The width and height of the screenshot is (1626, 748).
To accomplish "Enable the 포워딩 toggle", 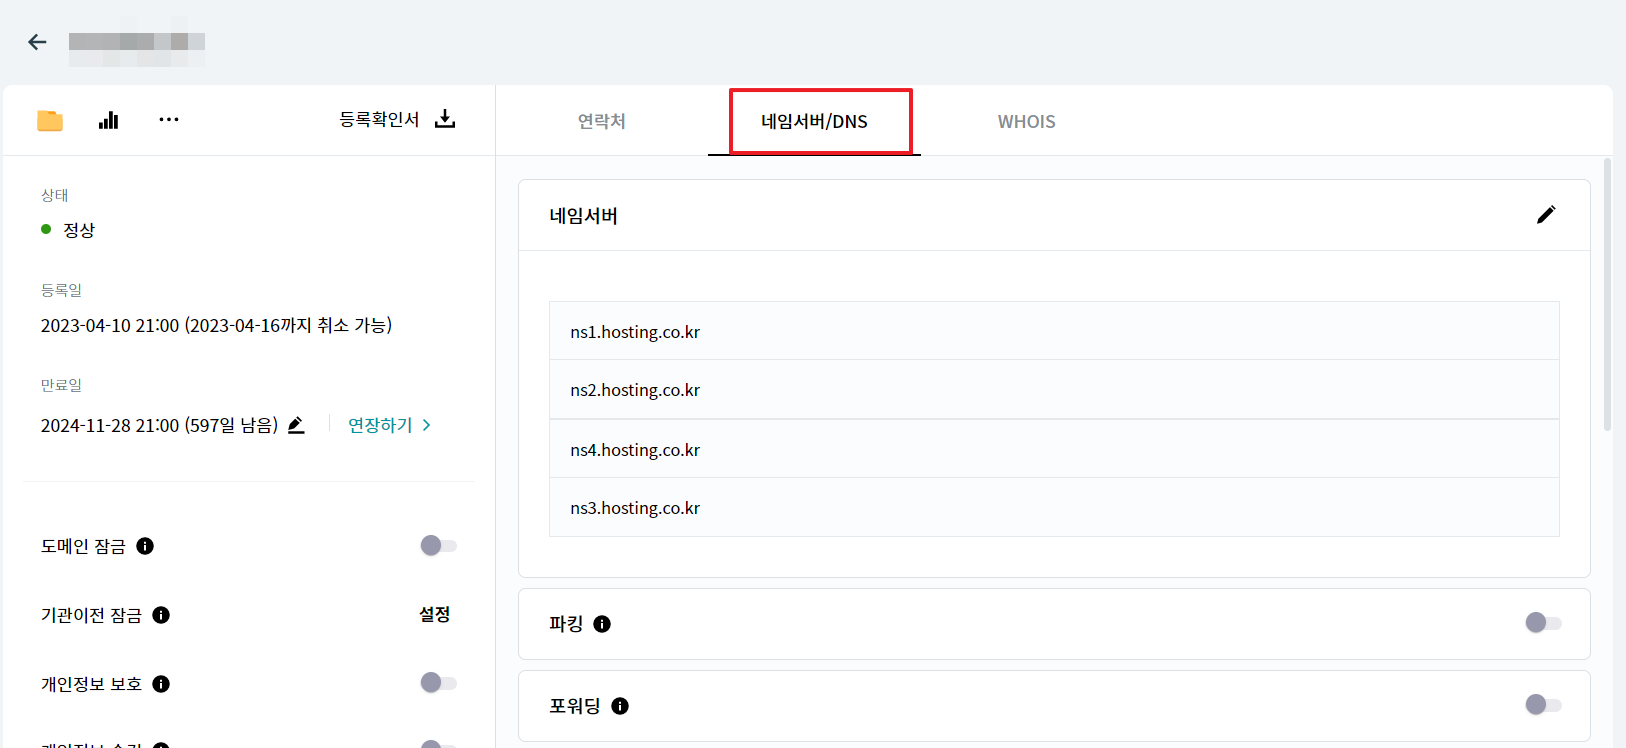I will tap(1542, 705).
